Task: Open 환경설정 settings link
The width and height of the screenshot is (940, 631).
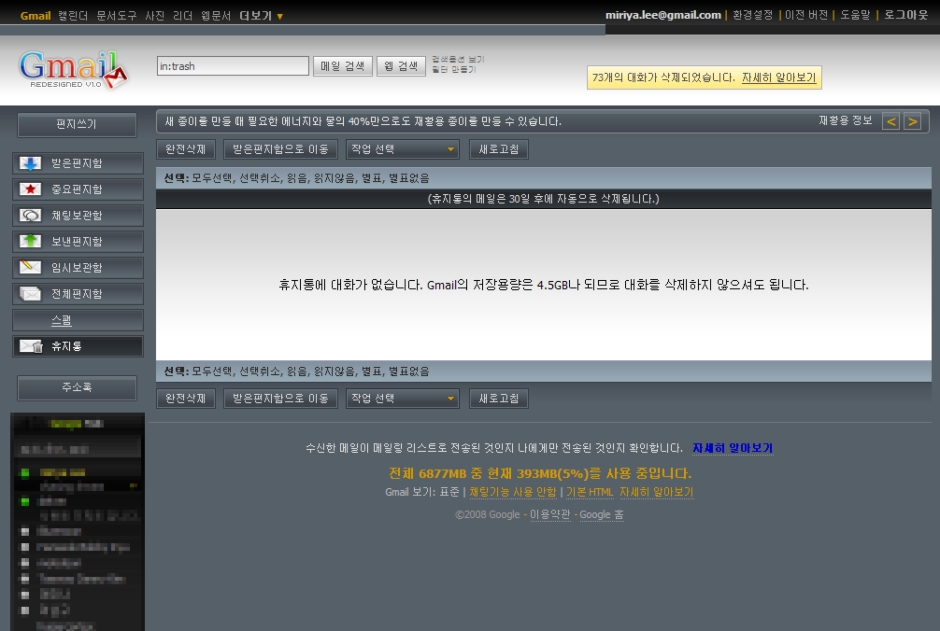Action: (x=753, y=15)
